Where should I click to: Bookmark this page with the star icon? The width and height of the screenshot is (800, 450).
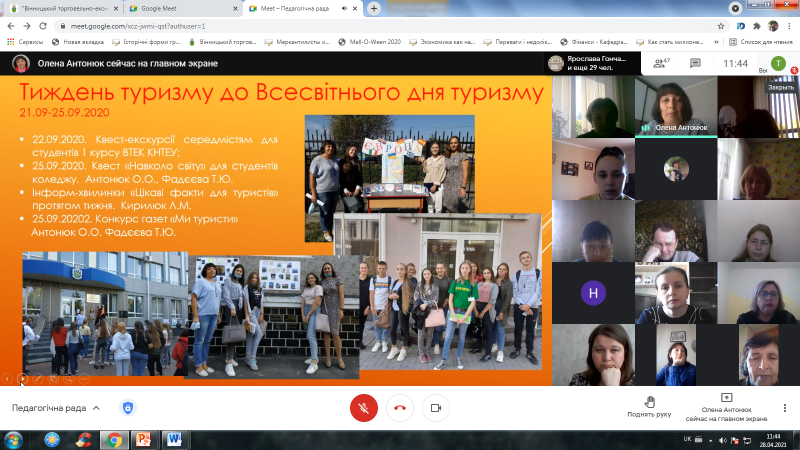[x=720, y=26]
